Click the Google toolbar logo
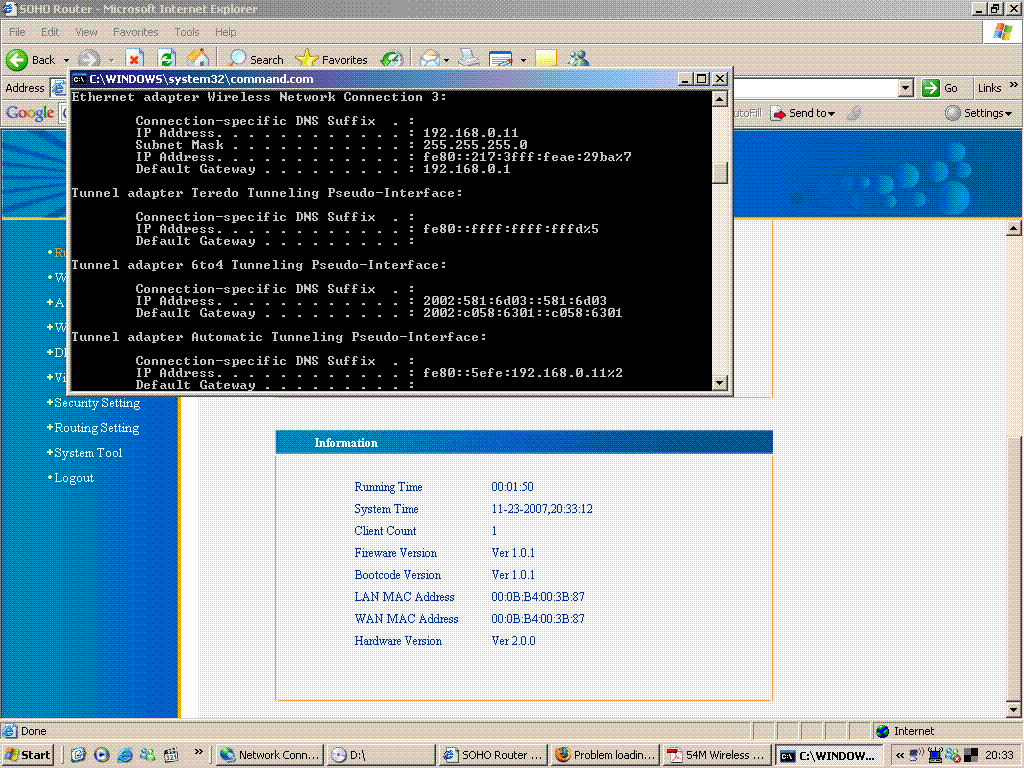The width and height of the screenshot is (1024, 768). pos(29,113)
